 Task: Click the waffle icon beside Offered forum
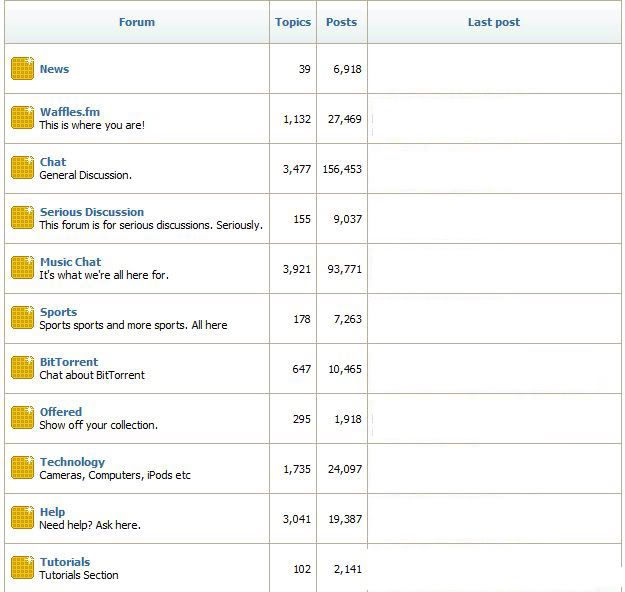pyautogui.click(x=23, y=418)
